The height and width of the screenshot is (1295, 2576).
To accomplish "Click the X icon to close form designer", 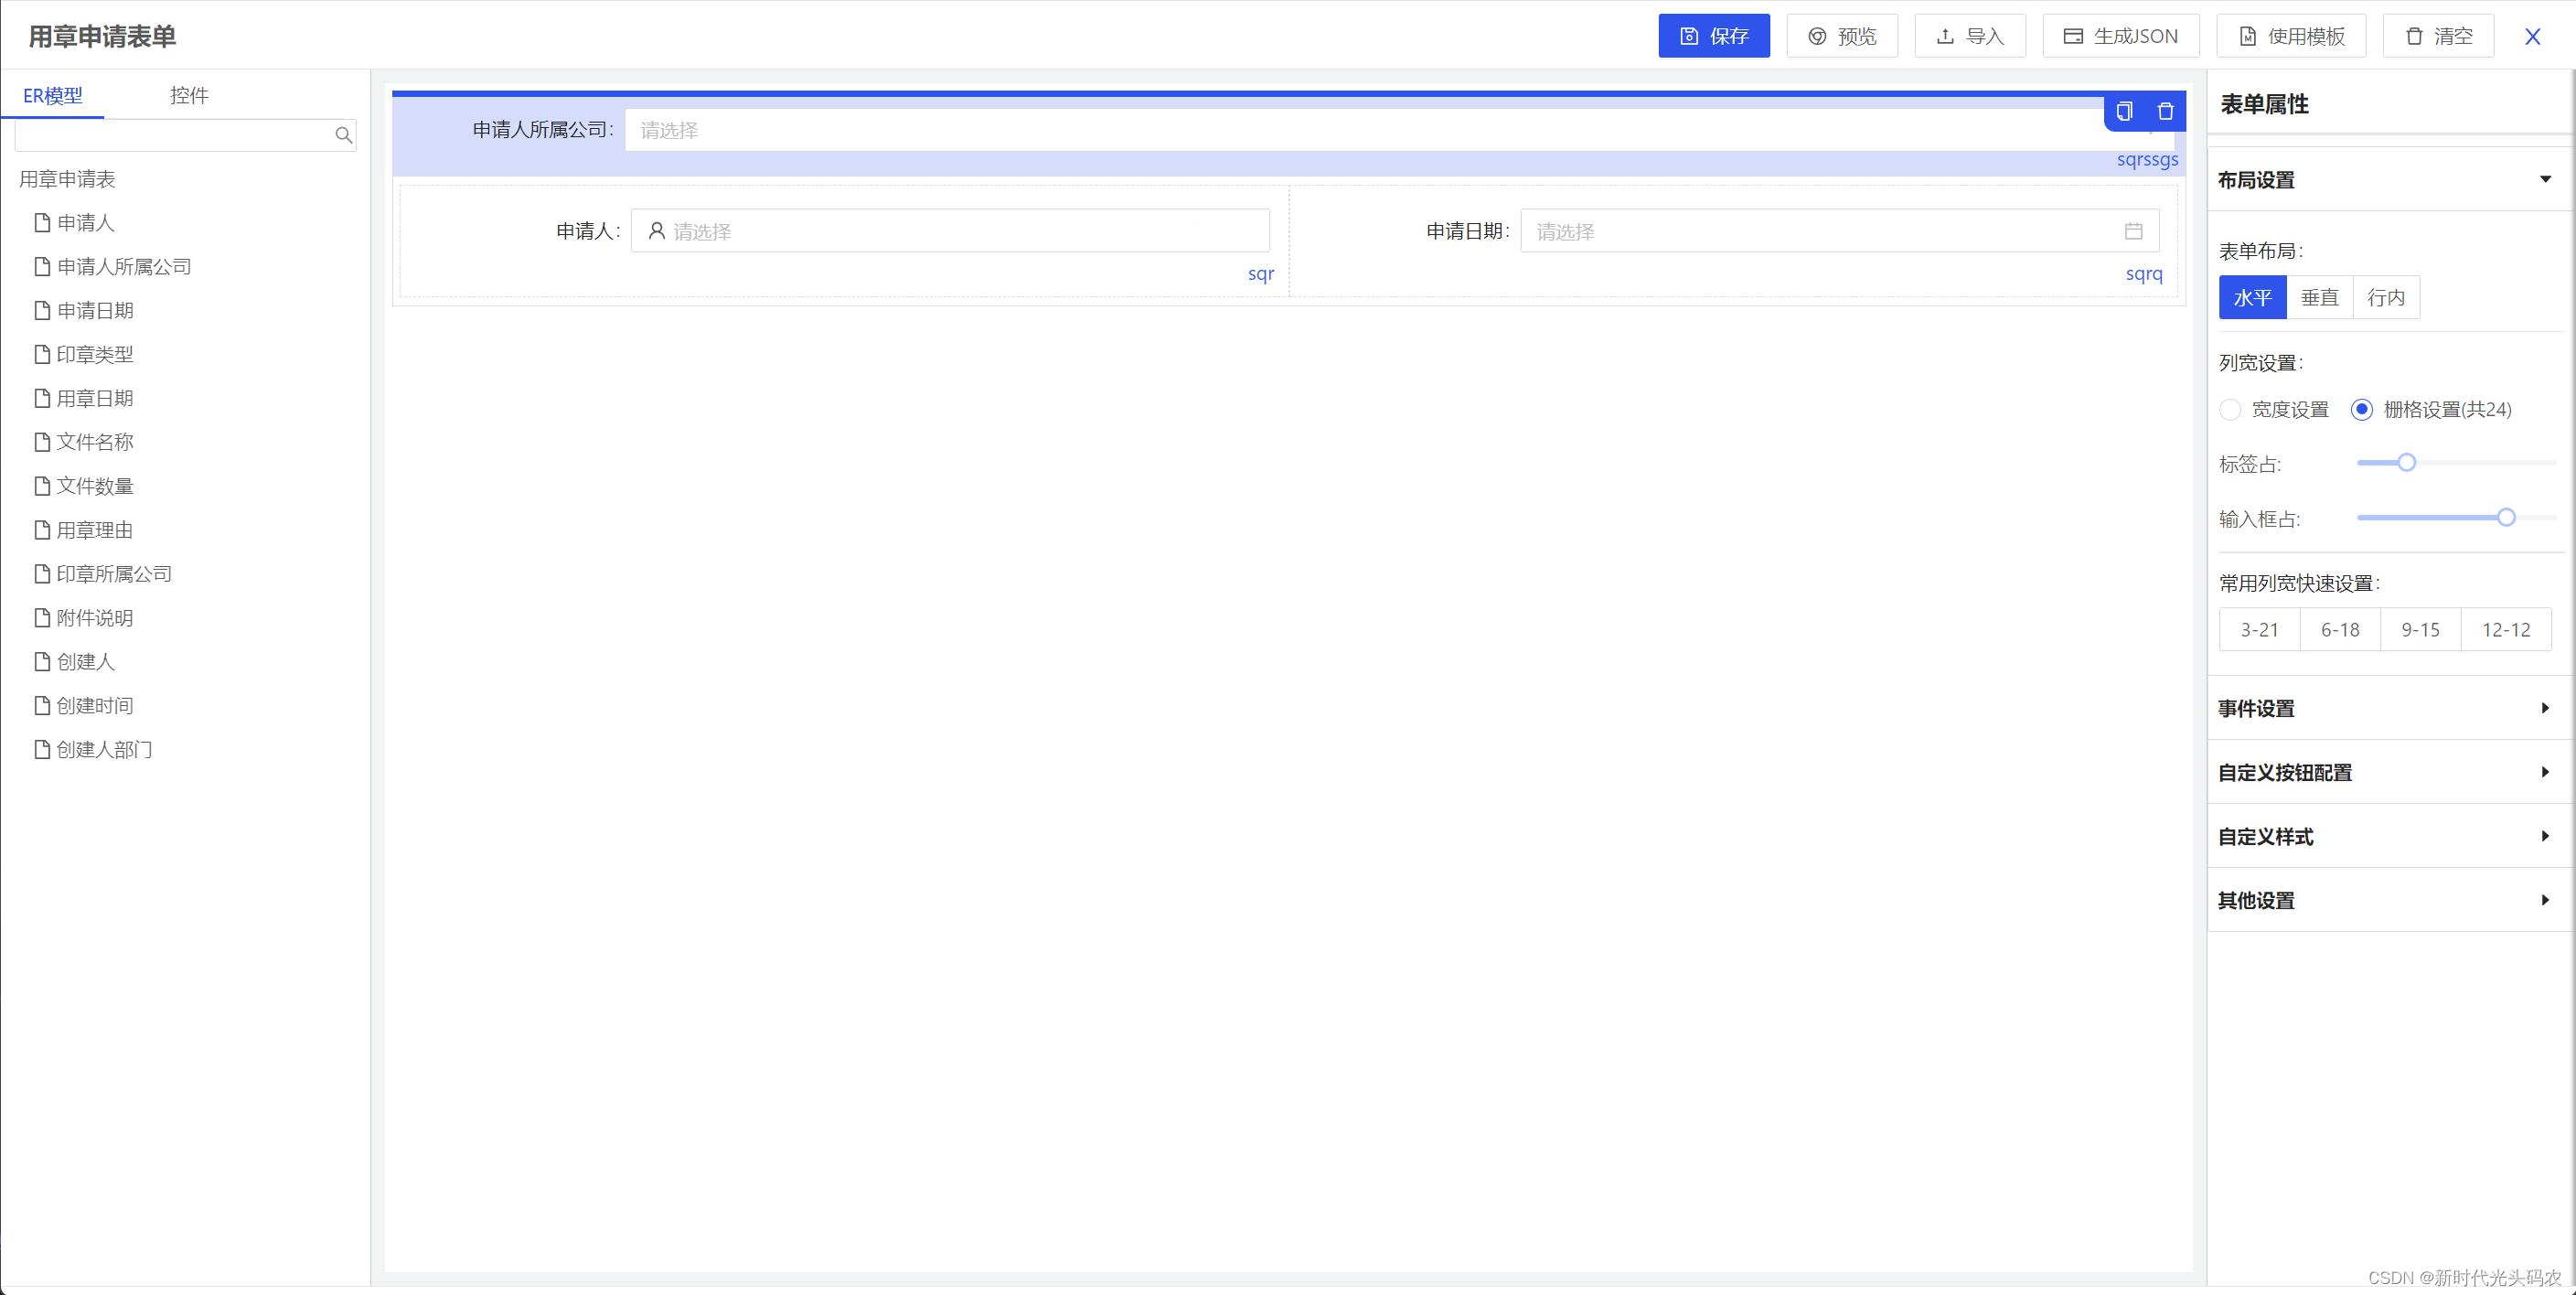I will 2532,37.
